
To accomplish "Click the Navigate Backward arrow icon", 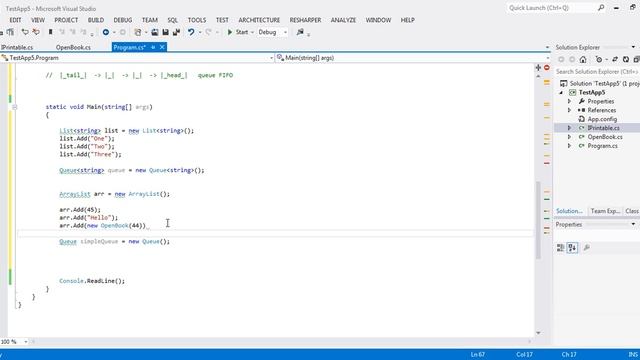I will pos(106,32).
